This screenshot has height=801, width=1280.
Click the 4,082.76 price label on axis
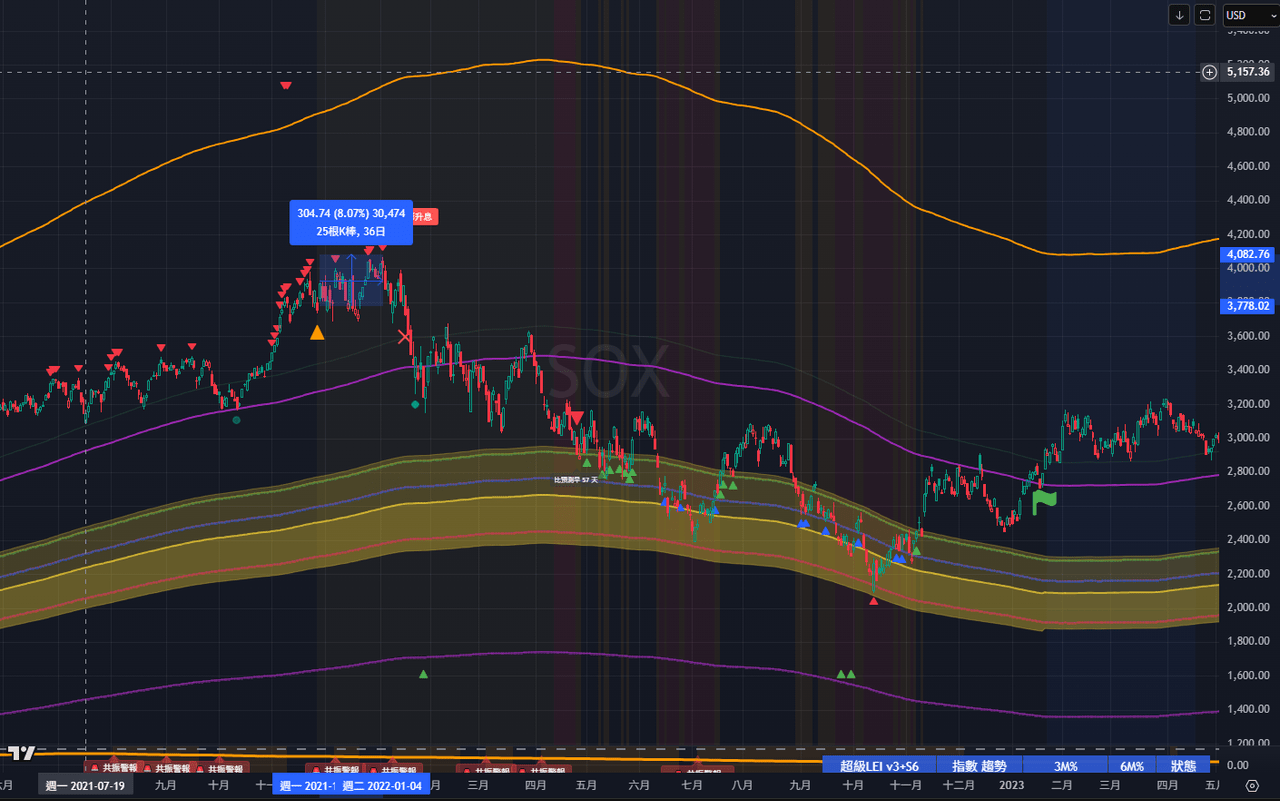[1247, 254]
